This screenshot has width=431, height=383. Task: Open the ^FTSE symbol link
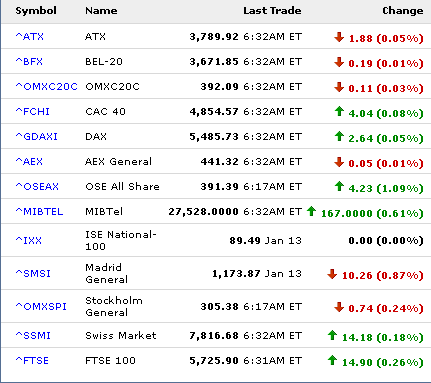(x=32, y=360)
